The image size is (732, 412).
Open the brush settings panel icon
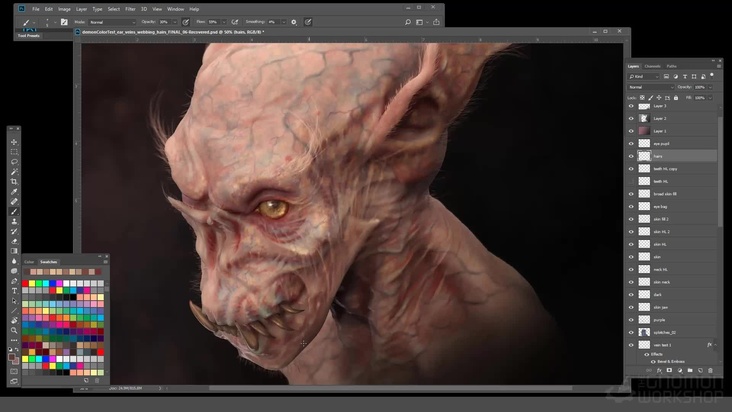pyautogui.click(x=64, y=22)
